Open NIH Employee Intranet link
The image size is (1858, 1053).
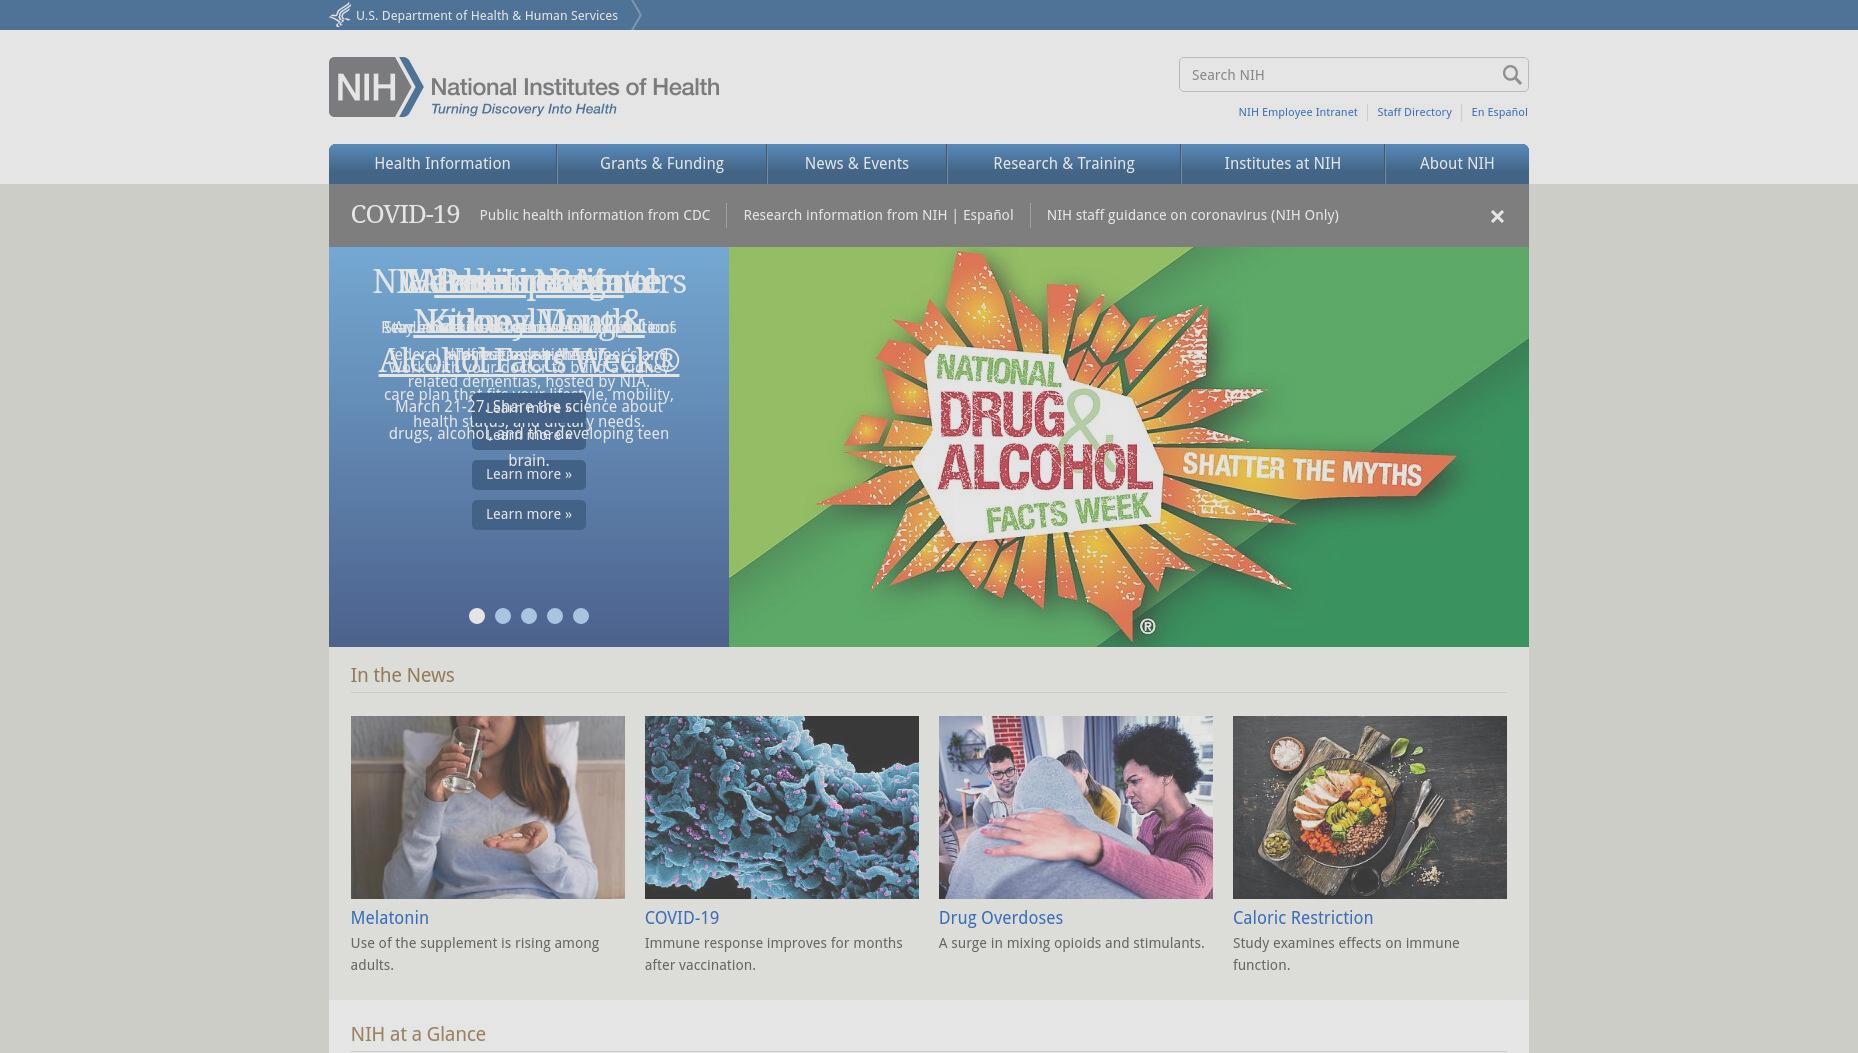click(1298, 112)
